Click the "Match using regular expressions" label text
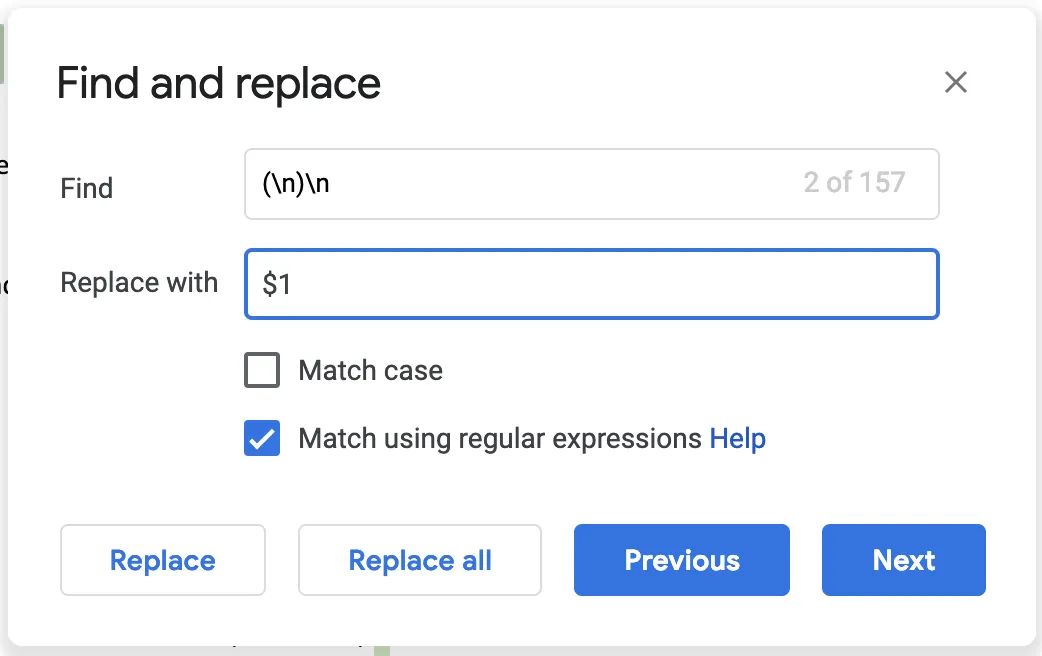This screenshot has width=1042, height=656. (x=500, y=439)
